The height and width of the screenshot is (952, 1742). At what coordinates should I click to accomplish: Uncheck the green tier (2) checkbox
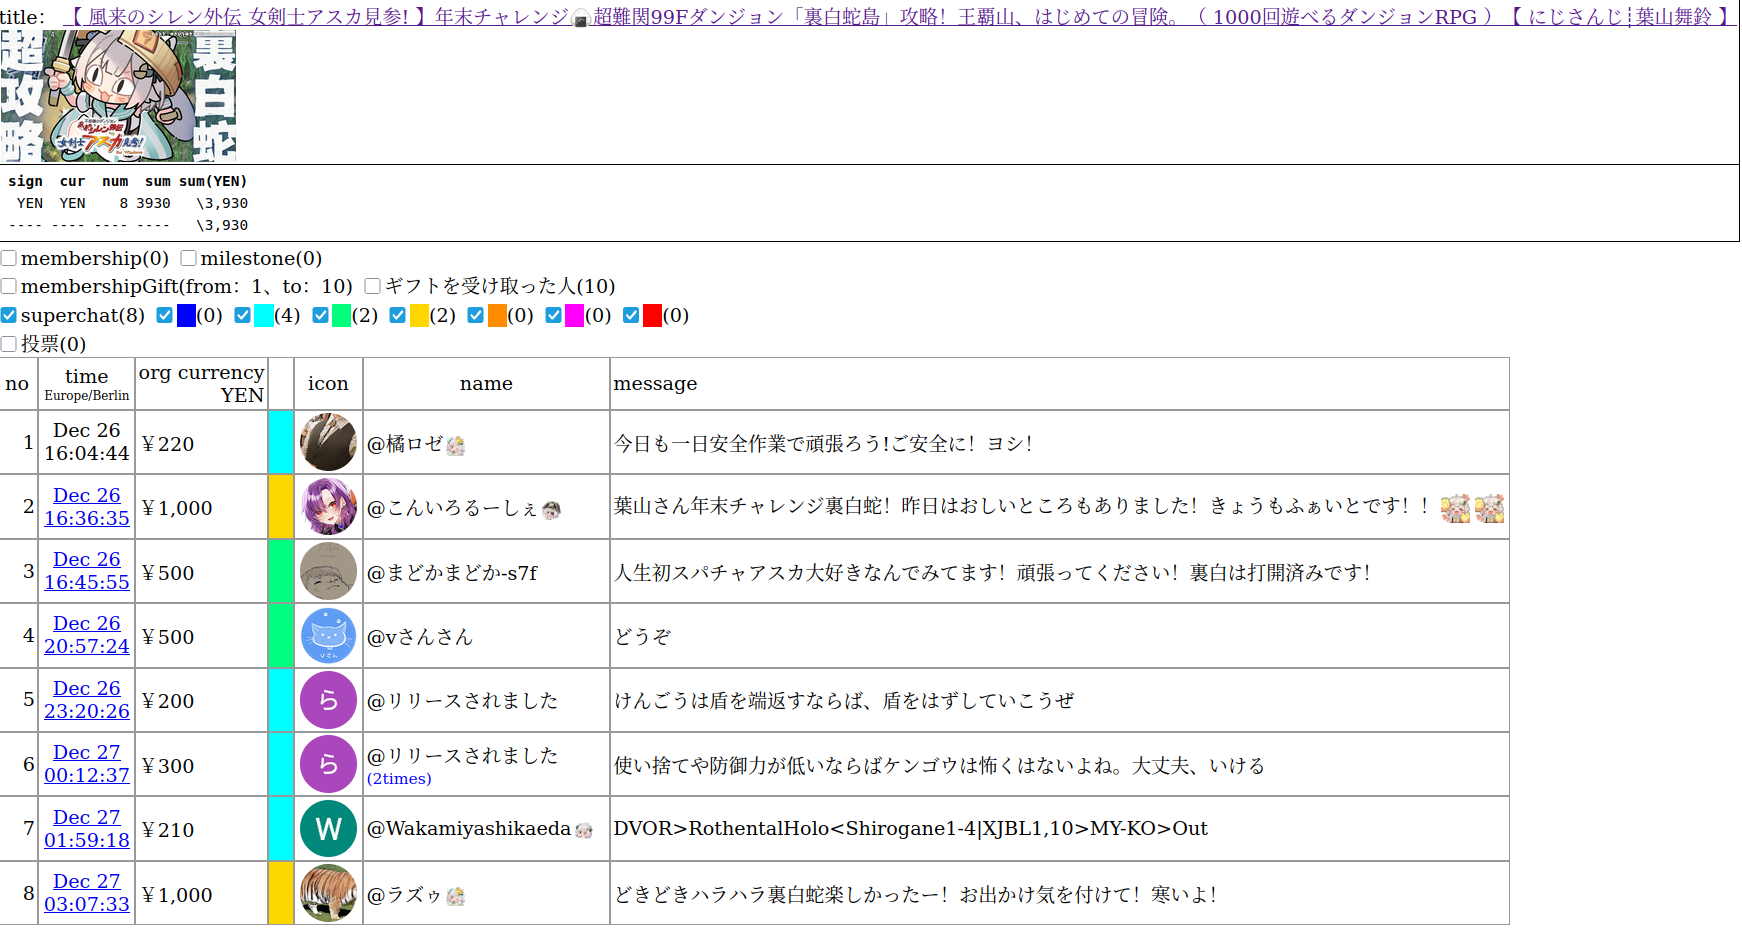(320, 315)
